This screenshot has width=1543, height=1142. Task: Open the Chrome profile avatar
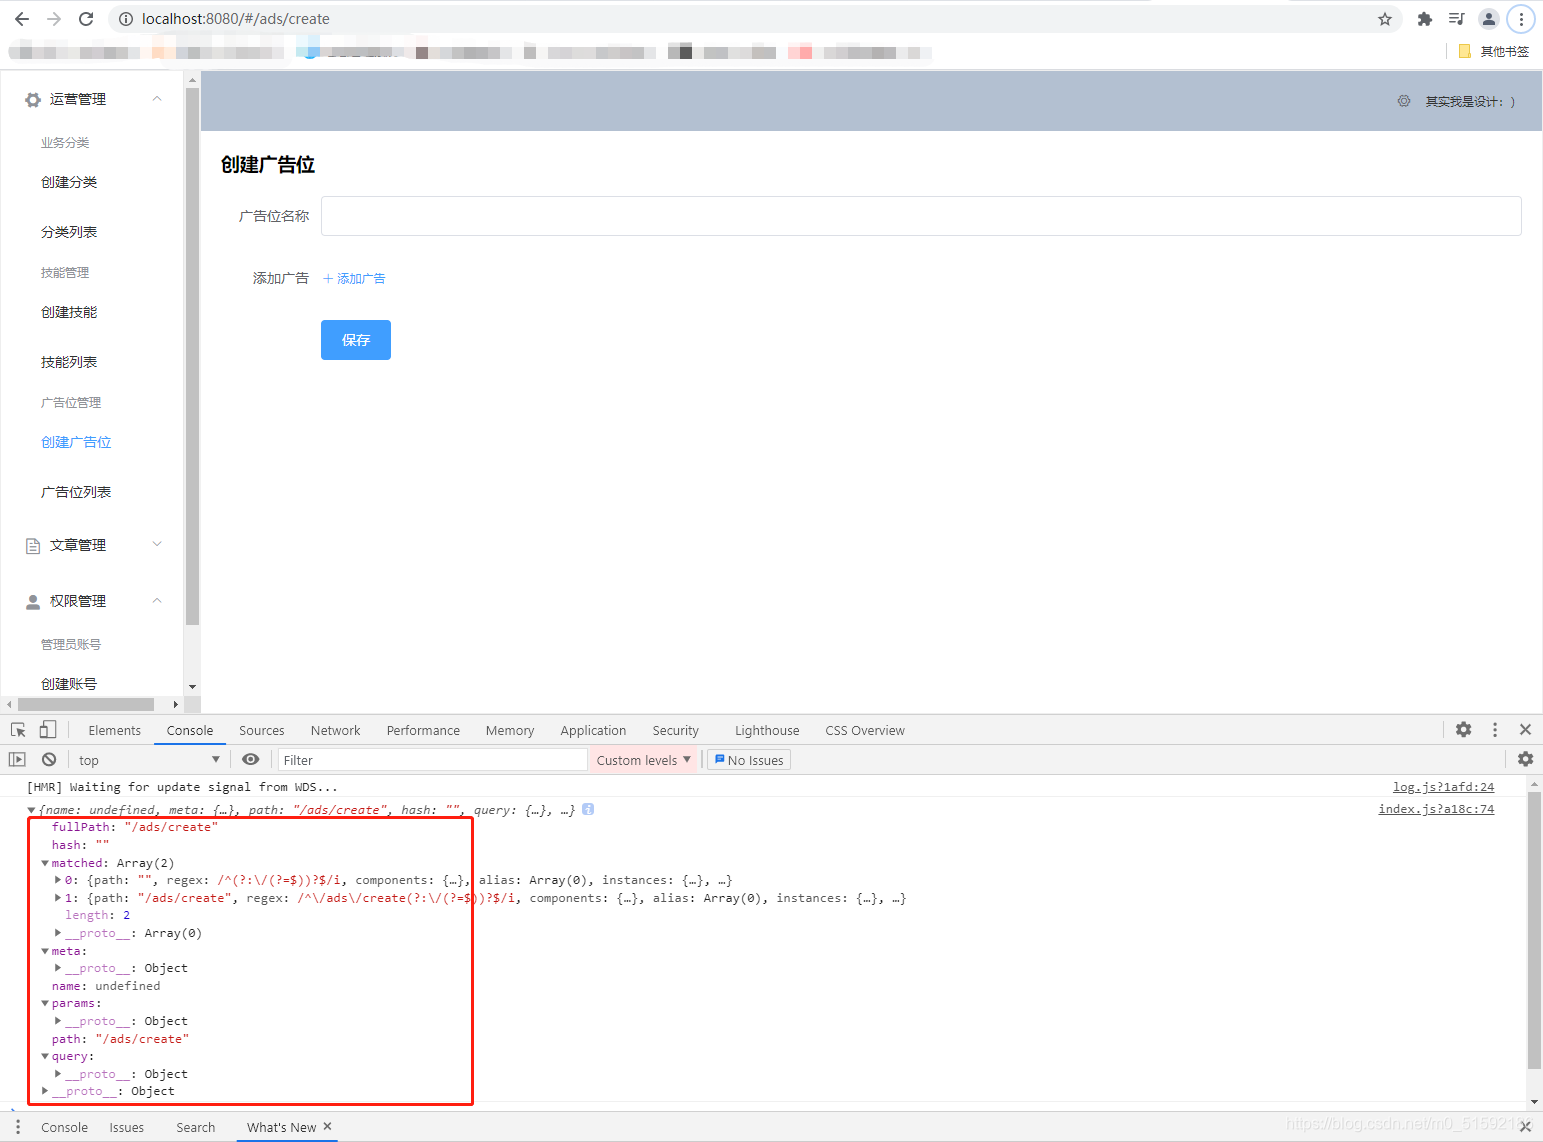(1489, 19)
